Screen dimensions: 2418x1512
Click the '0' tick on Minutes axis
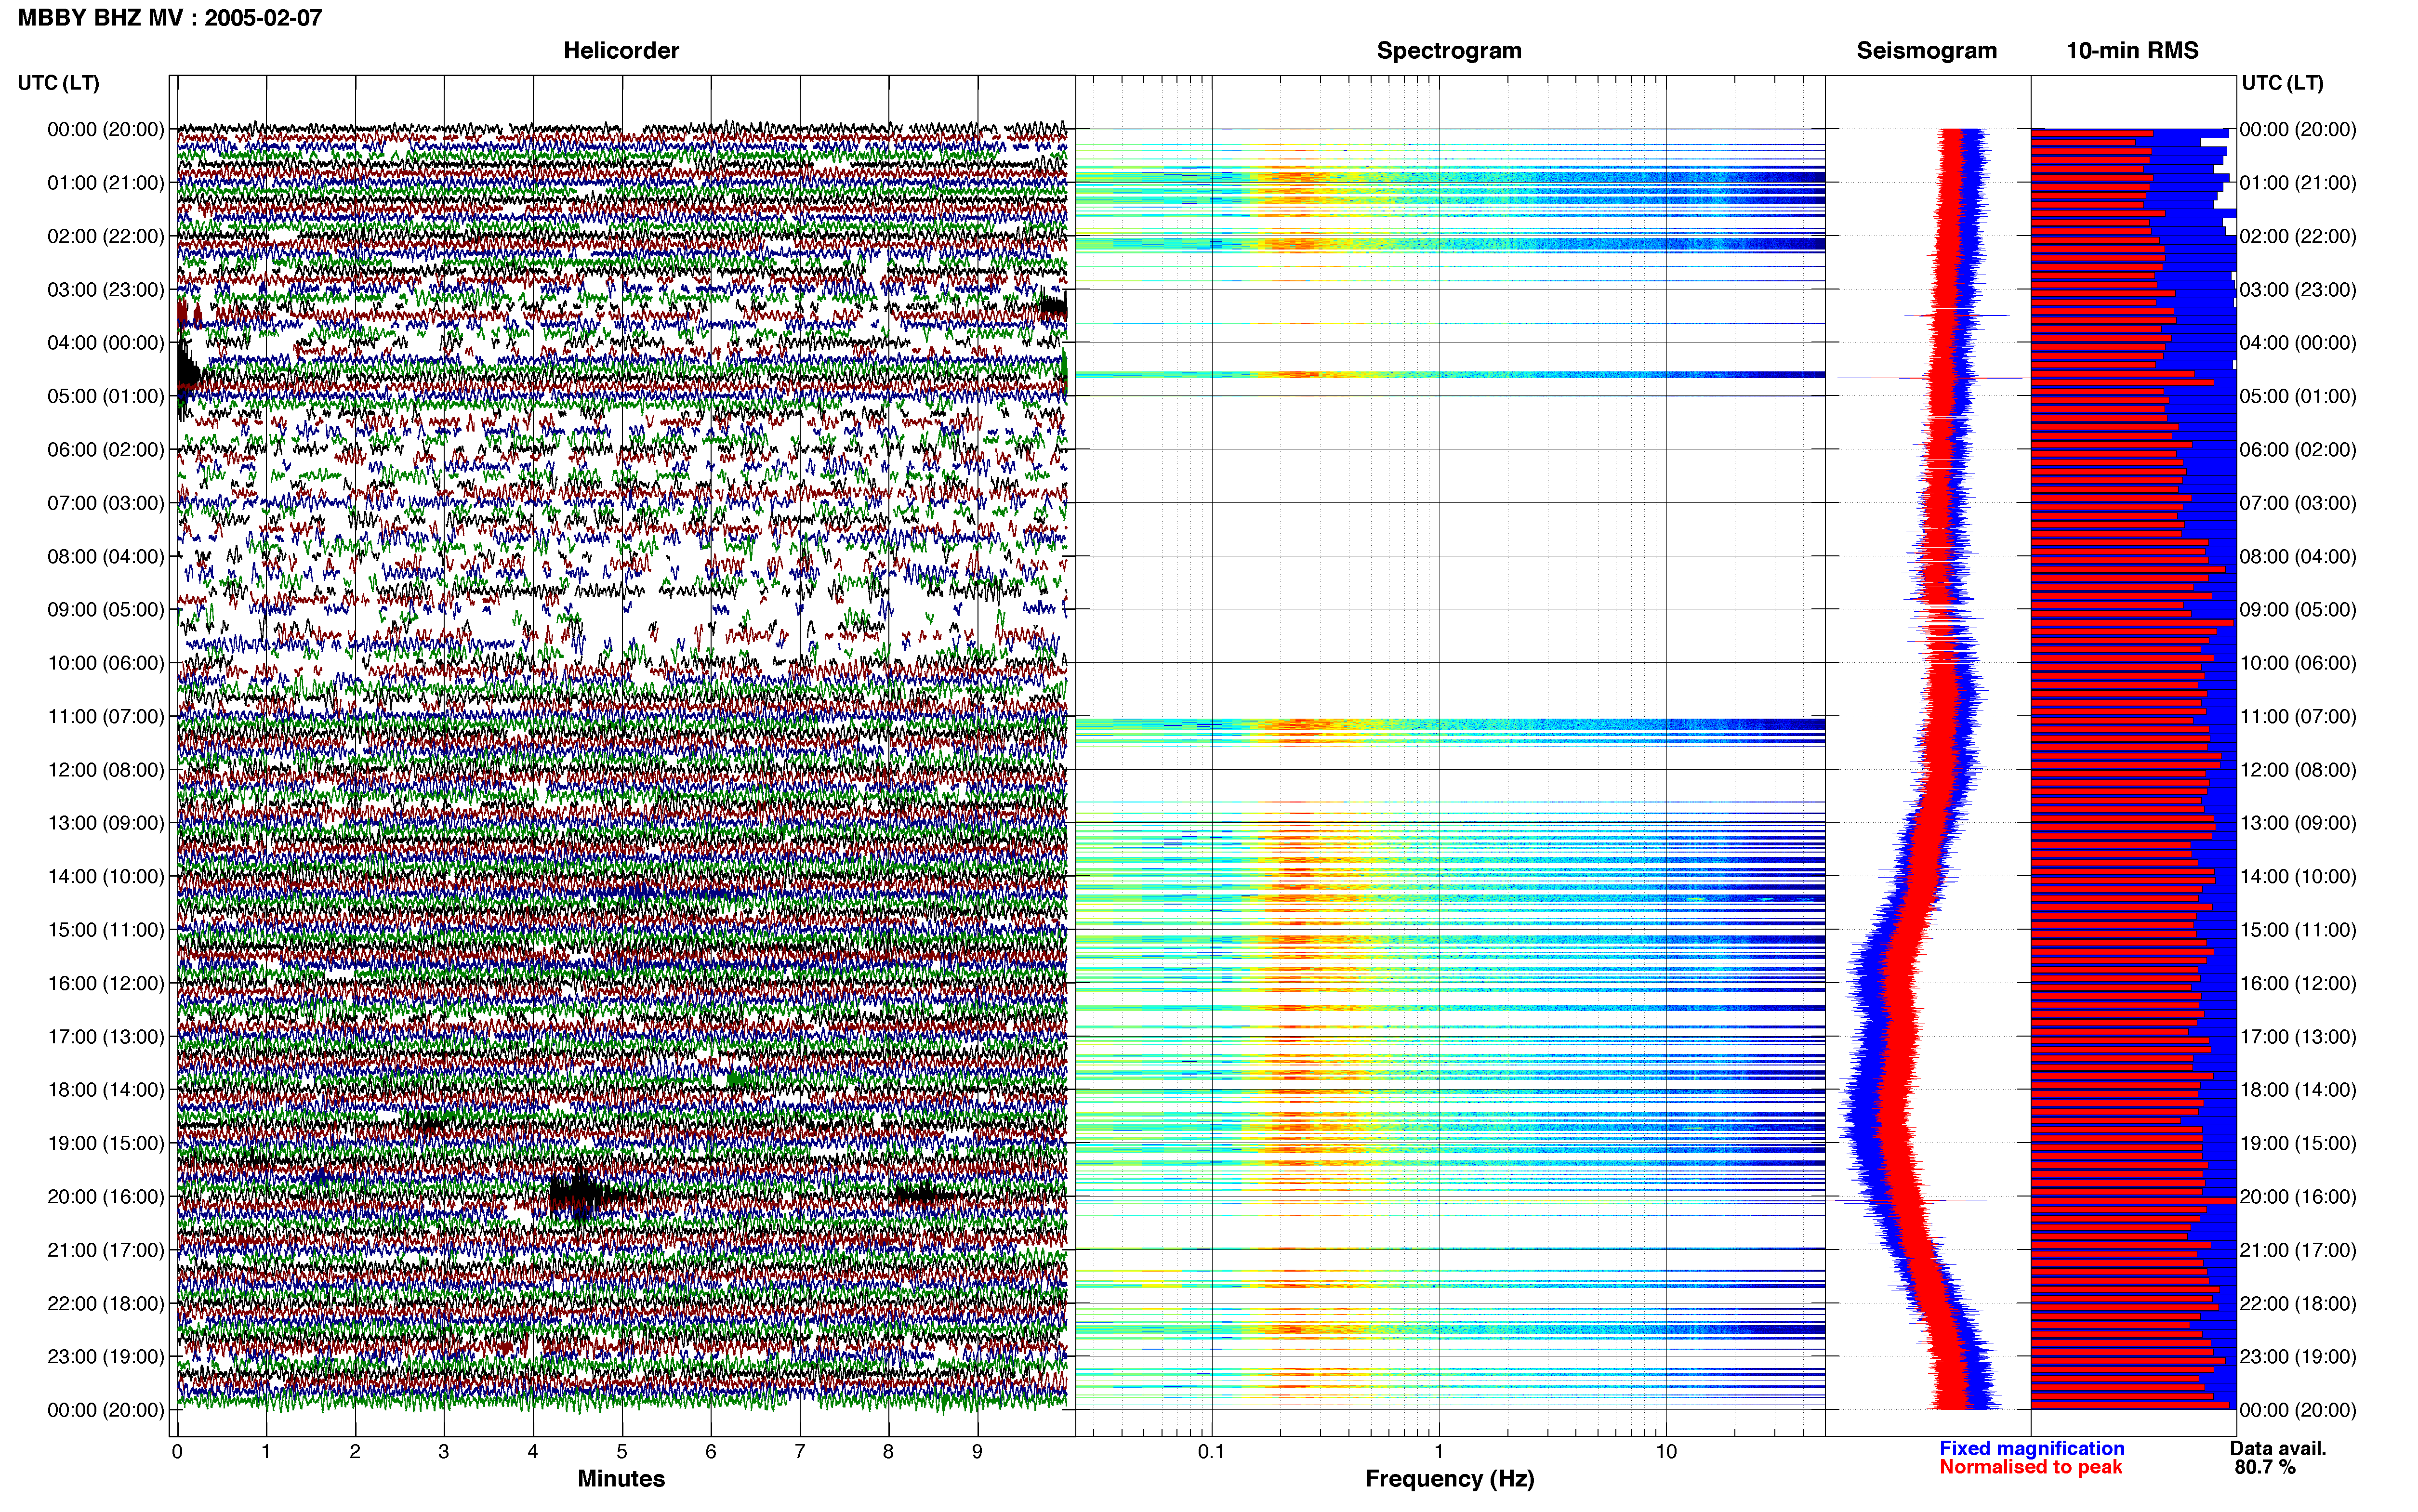pos(177,1451)
